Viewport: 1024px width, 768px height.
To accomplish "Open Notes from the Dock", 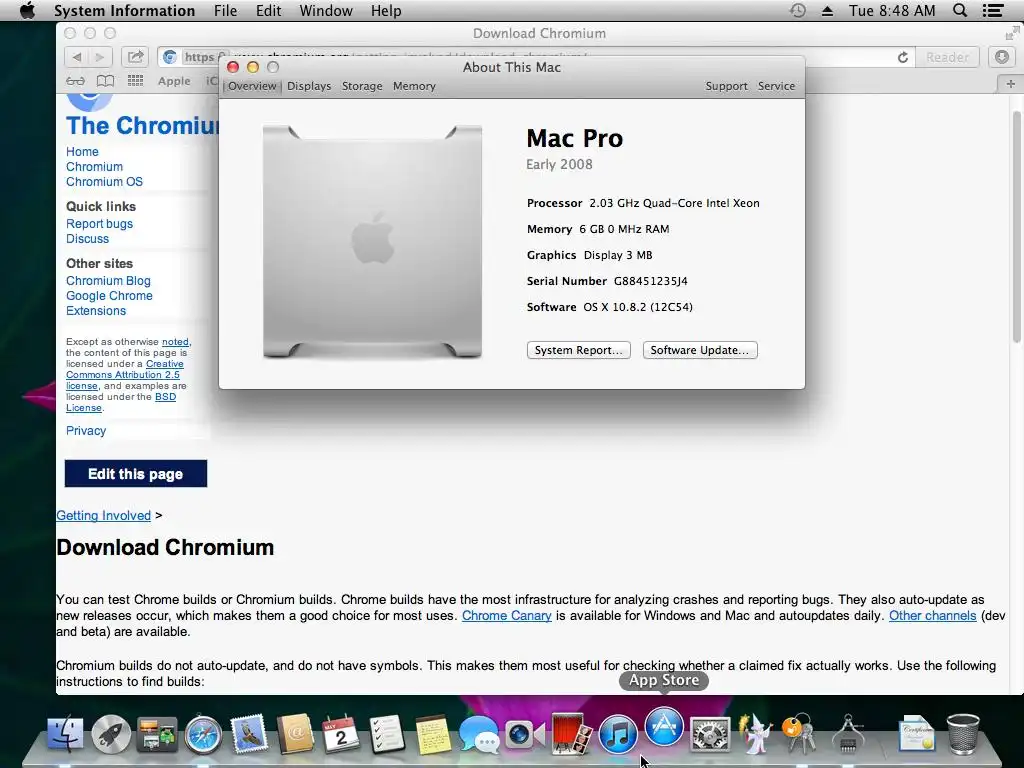I will tap(433, 734).
